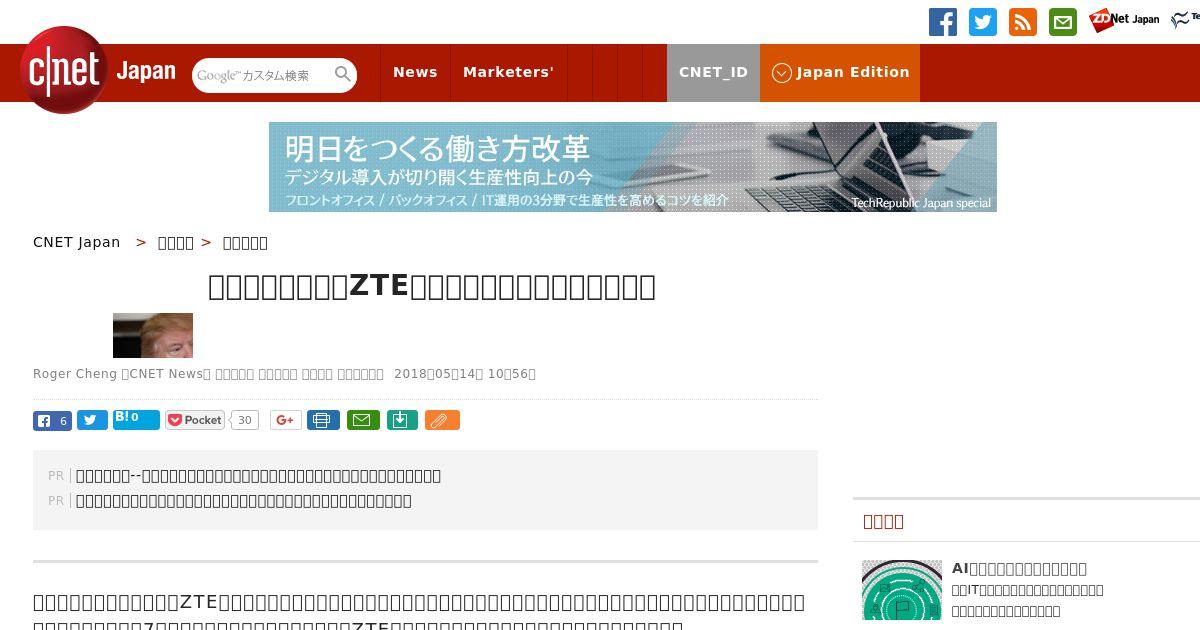Open the Facebook icon in top bar

pos(943,22)
